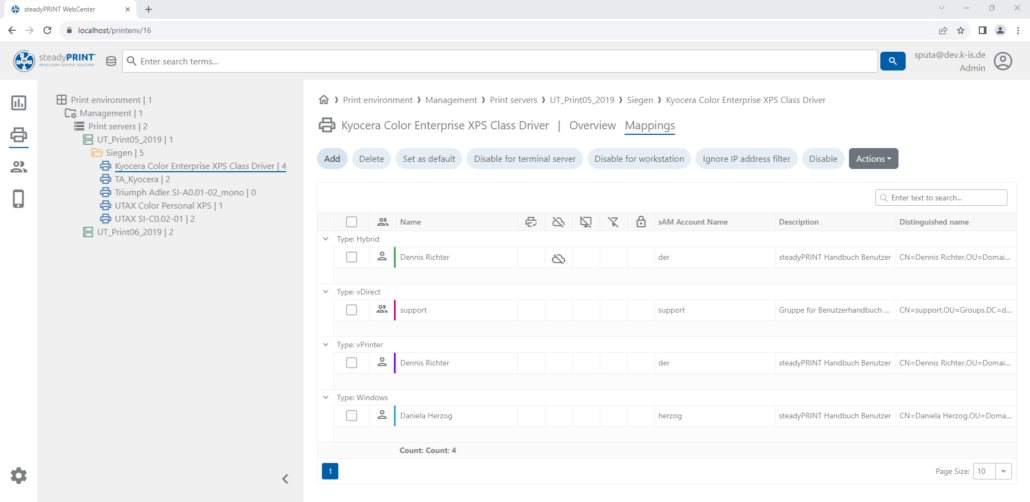Viewport: 1030px width, 502px height.
Task: Open the mobile device icon in sidebar
Action: coord(18,199)
